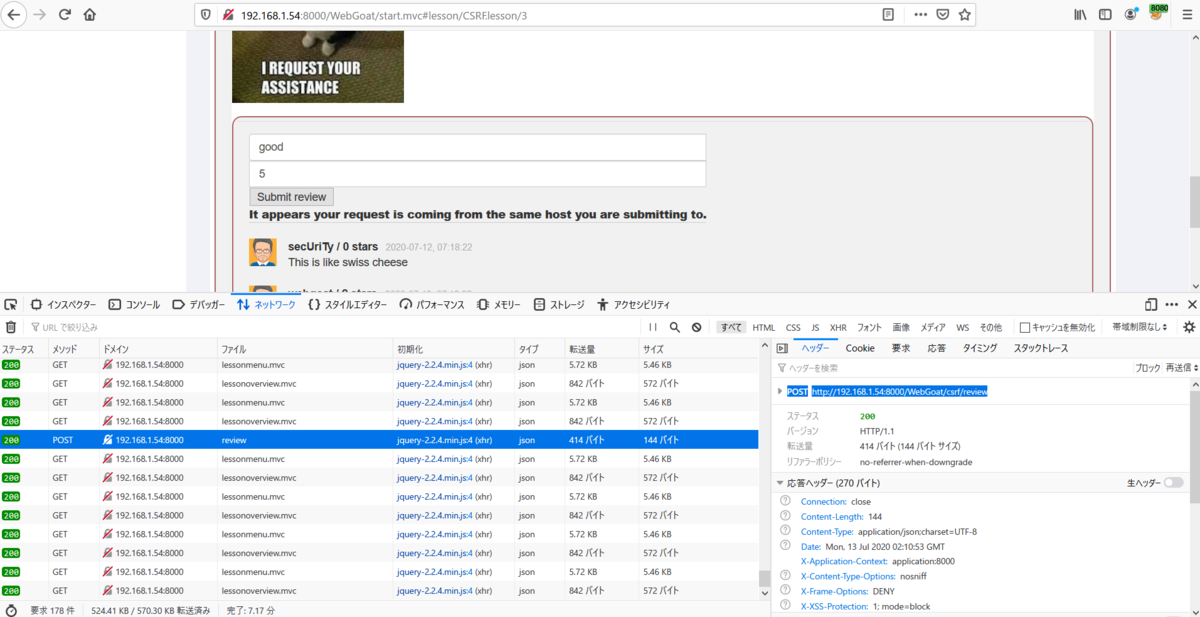Toggle the CSS filter button
The height and width of the screenshot is (617, 1200).
pos(793,327)
